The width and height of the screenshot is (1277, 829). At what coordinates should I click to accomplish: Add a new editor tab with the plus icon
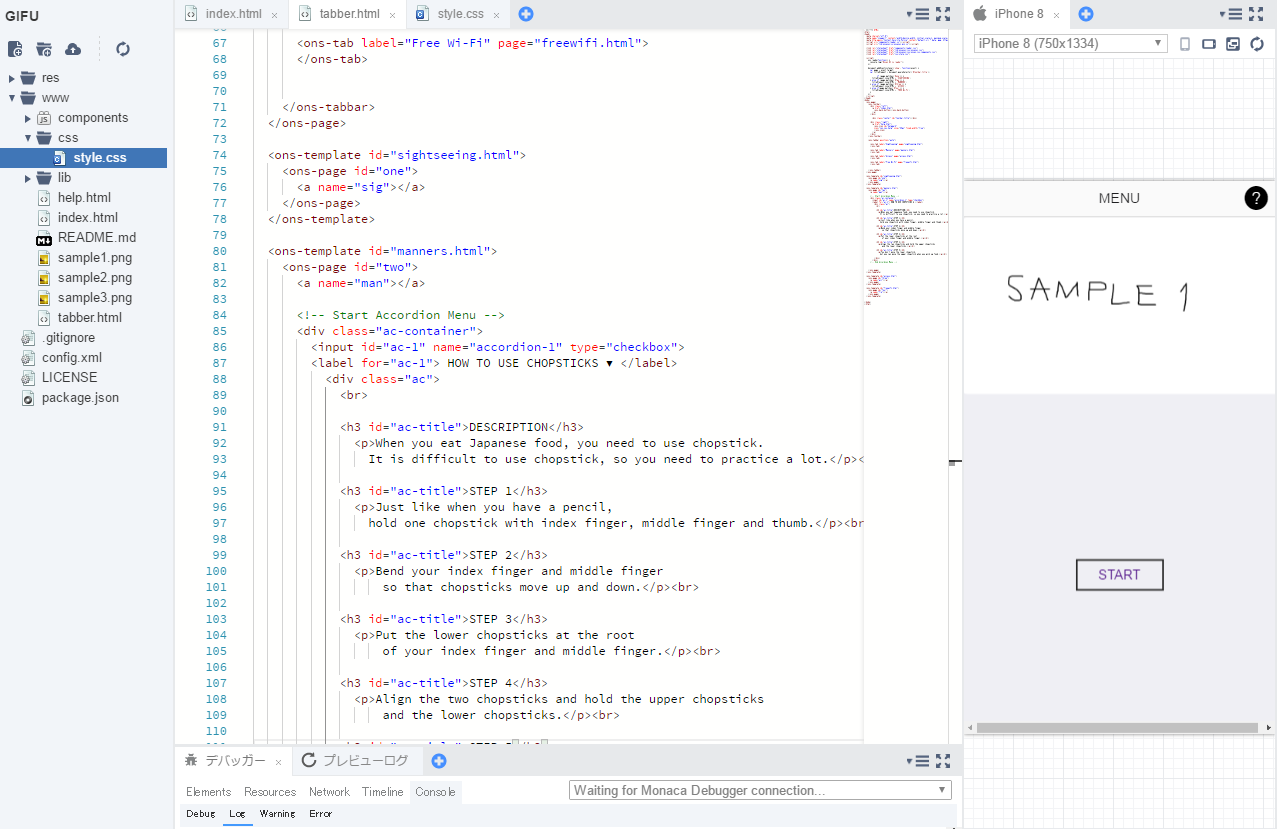click(526, 14)
